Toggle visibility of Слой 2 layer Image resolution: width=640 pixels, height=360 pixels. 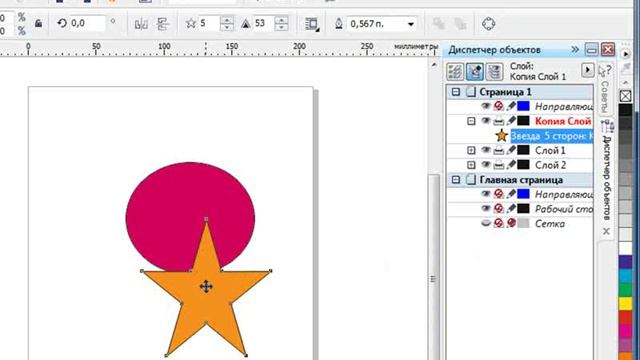click(x=485, y=164)
